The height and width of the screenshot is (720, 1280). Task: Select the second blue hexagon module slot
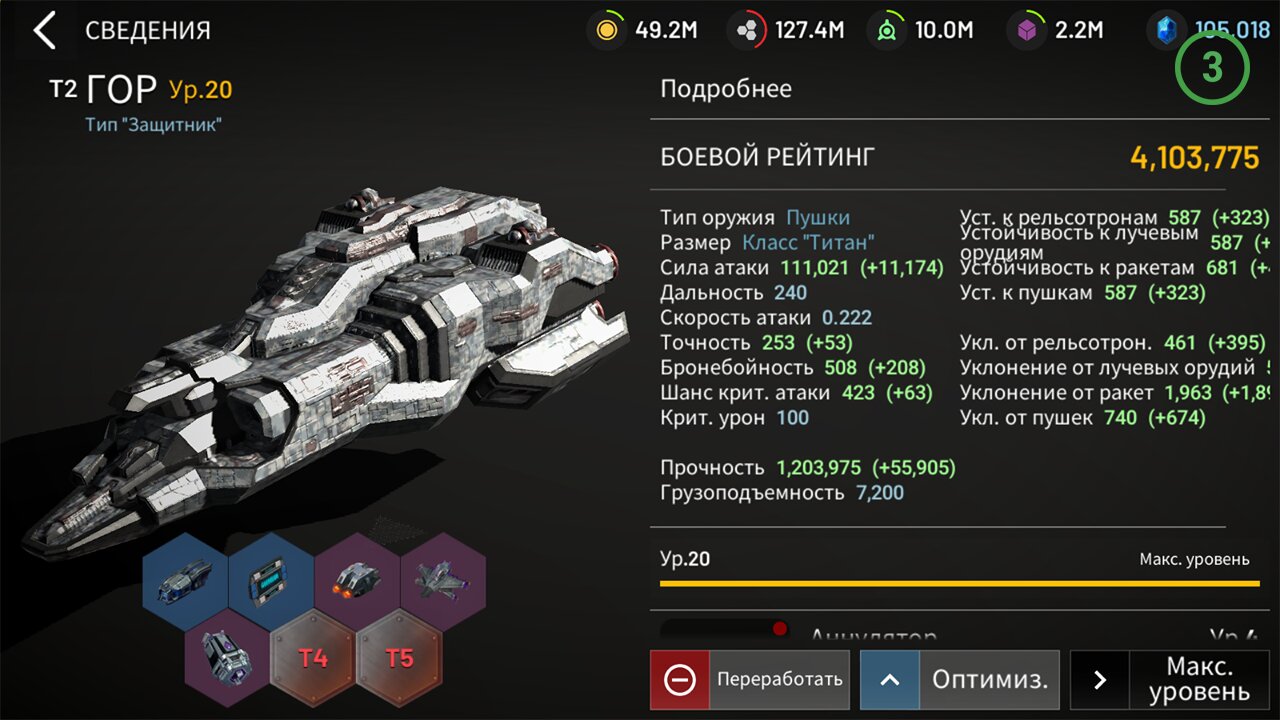coord(271,581)
